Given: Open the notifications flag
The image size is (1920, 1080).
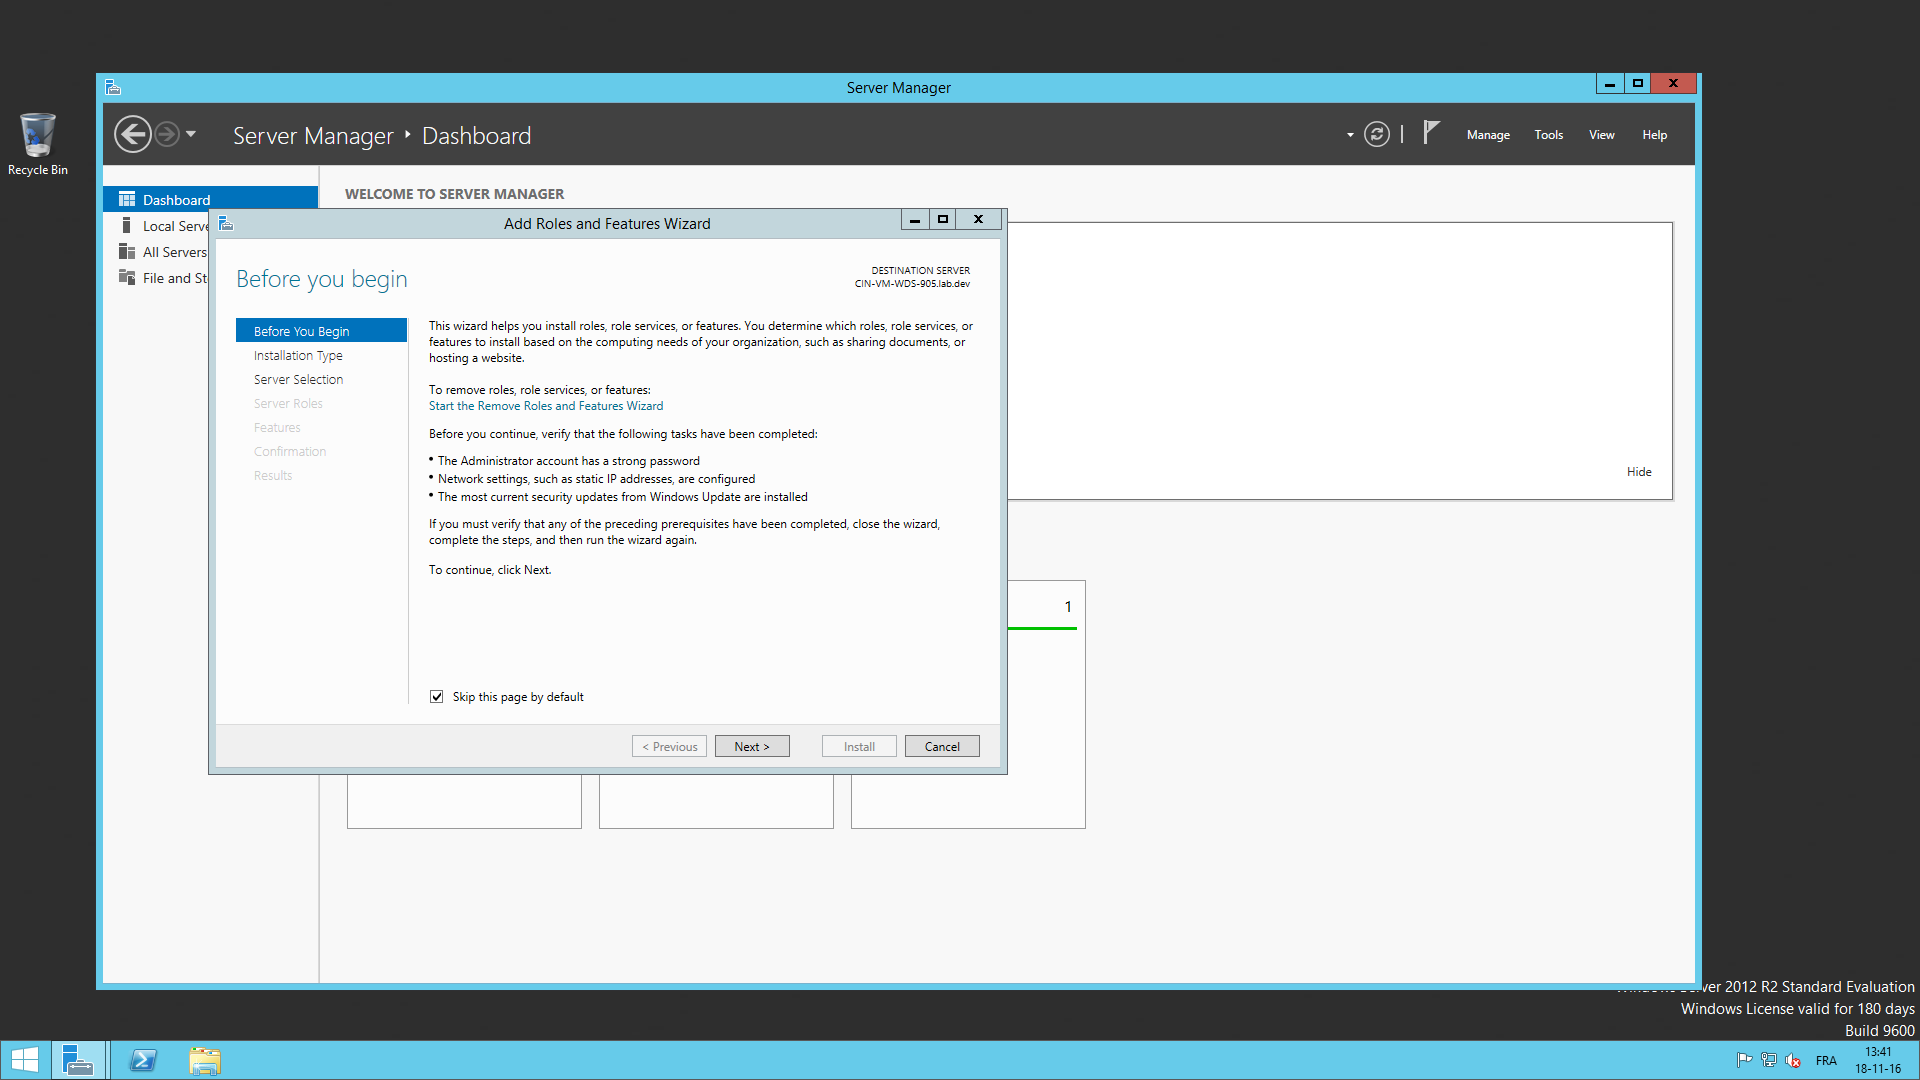Looking at the screenshot, I should [x=1431, y=133].
